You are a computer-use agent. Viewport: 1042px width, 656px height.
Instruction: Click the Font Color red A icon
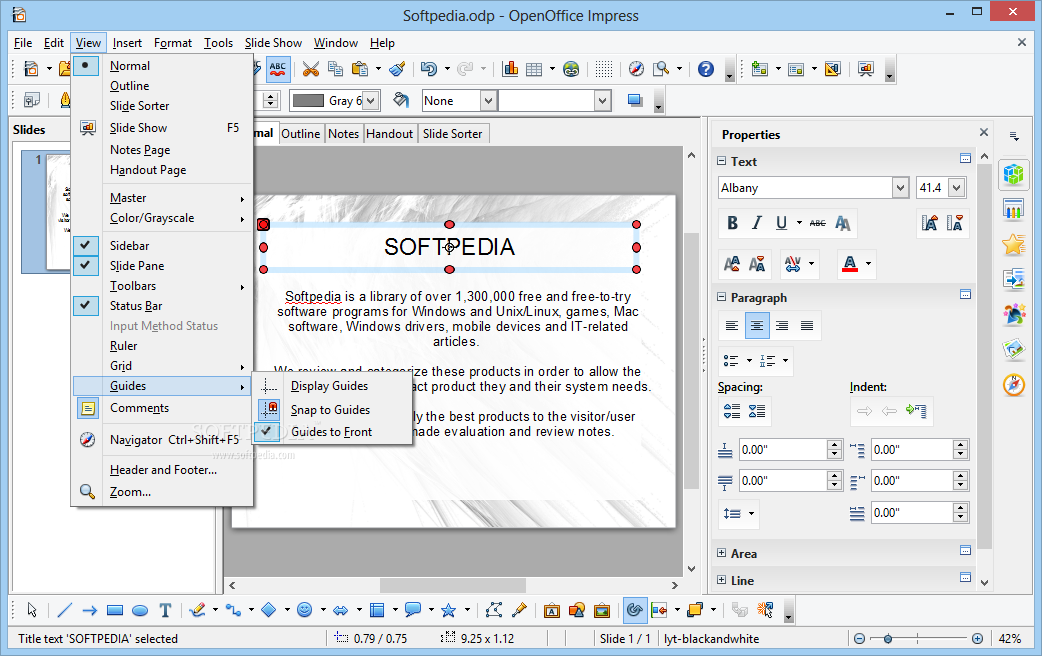[850, 265]
